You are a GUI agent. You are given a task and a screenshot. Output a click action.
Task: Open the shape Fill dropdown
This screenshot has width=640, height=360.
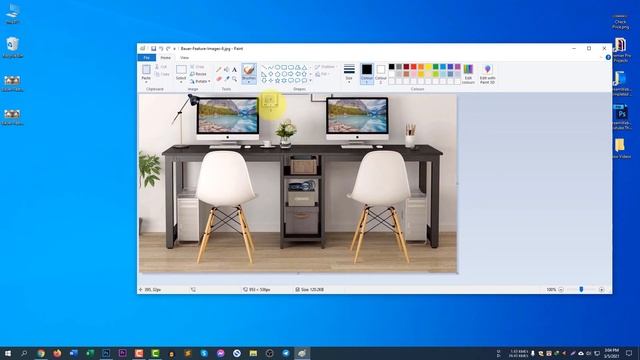pos(323,74)
